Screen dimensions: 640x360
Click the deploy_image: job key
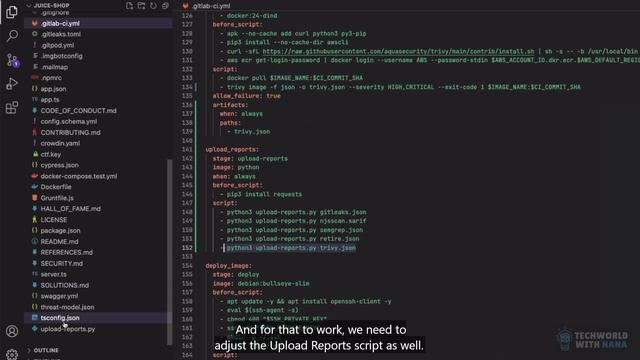229,266
